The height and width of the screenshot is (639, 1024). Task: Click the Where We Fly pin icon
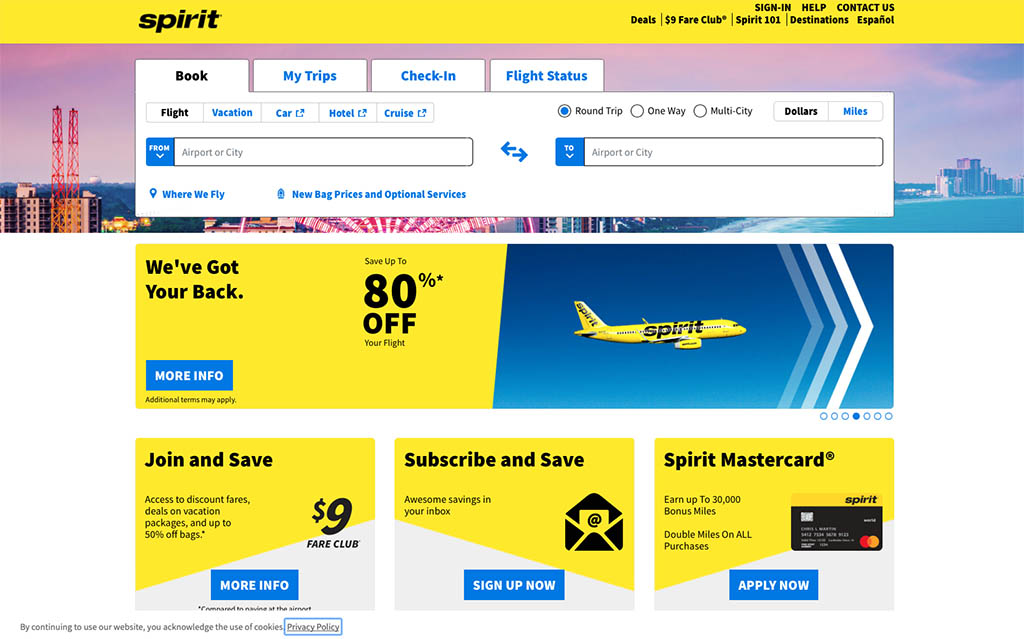tap(153, 193)
